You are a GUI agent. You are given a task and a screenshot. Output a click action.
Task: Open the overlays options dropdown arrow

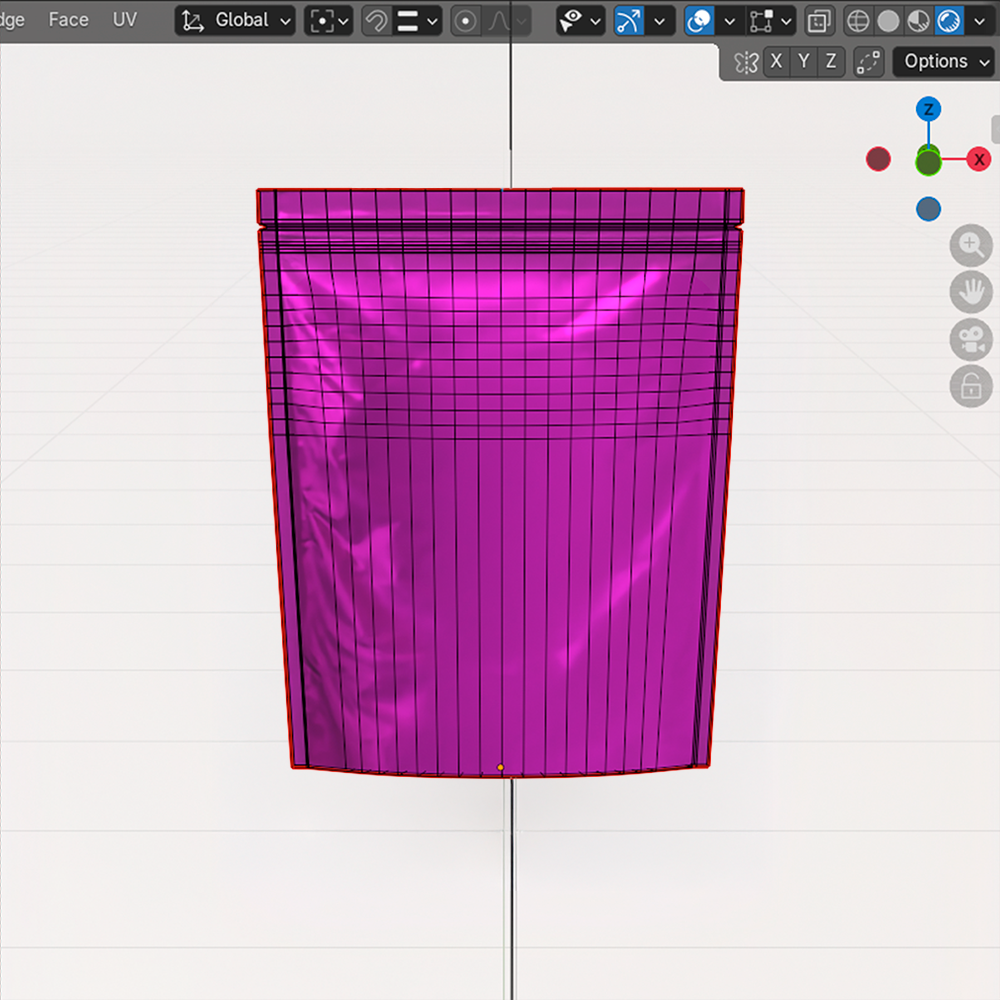point(730,21)
